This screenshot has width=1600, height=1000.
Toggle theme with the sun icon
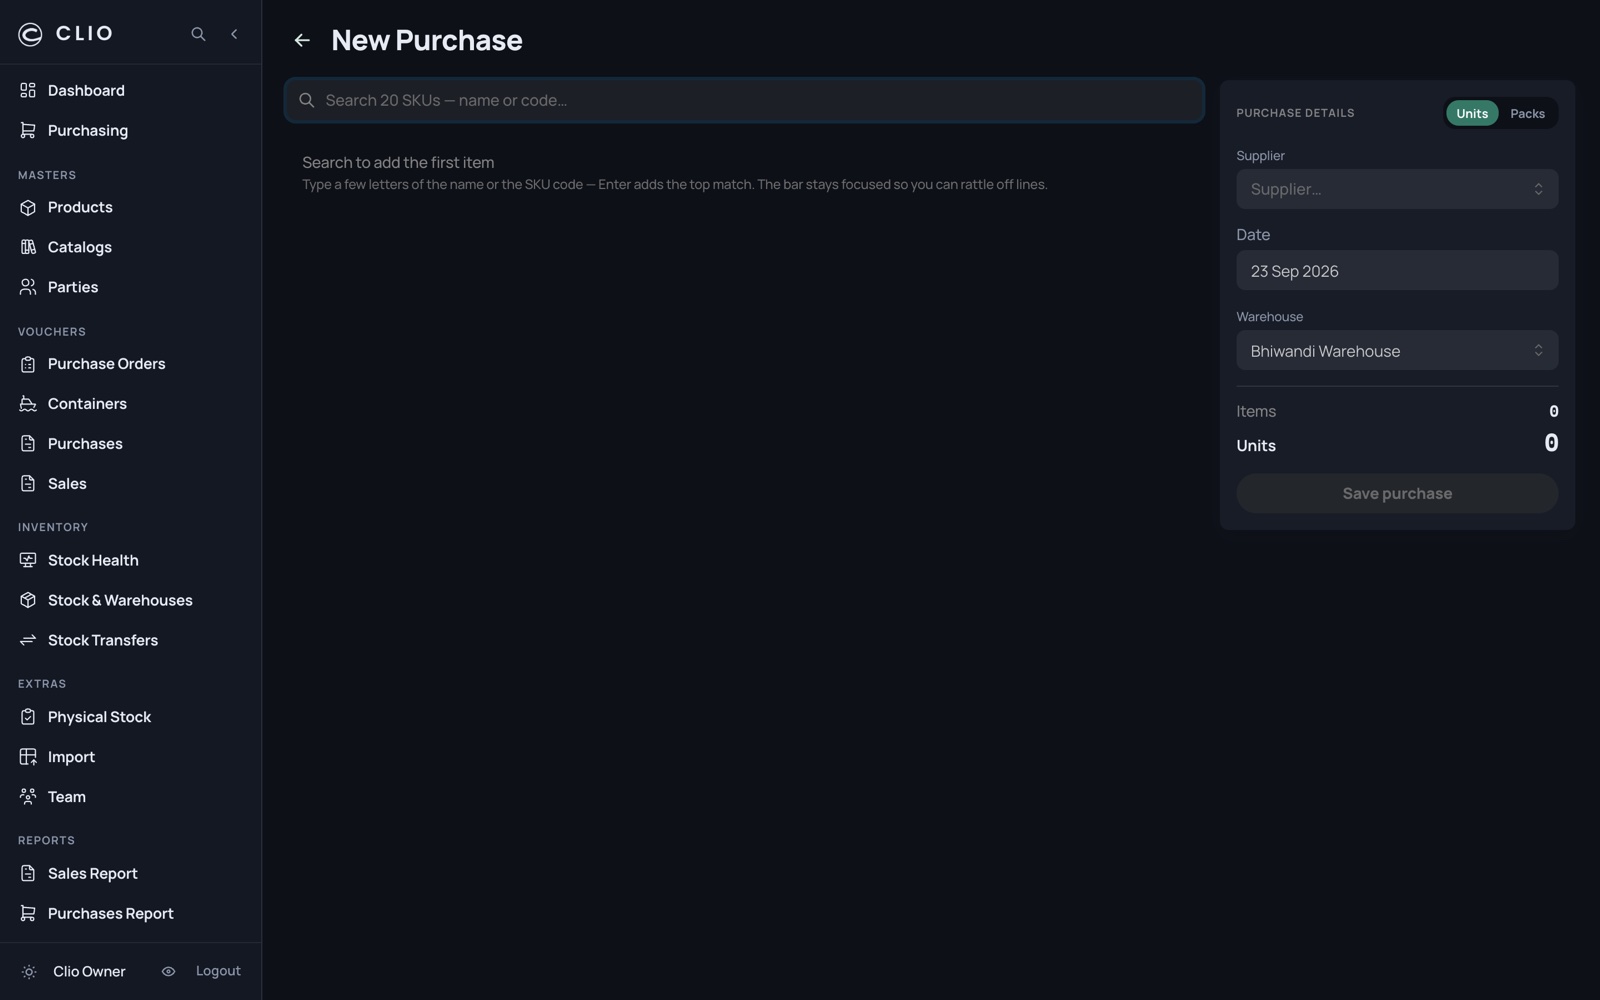click(x=29, y=972)
